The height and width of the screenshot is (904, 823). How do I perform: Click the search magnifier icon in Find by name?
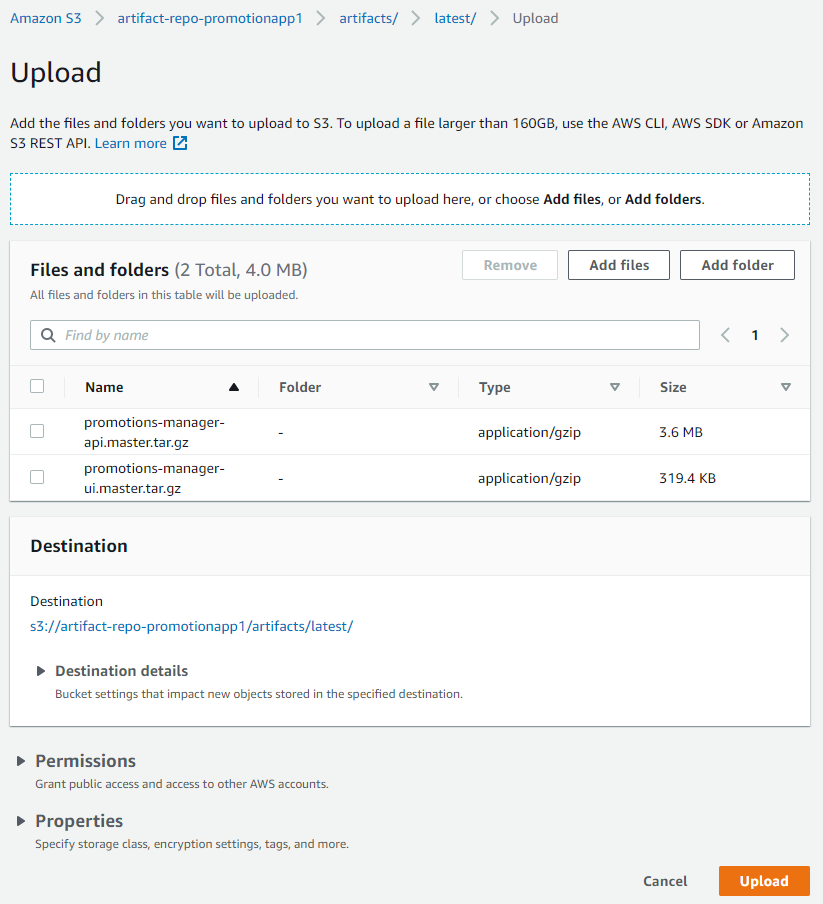coord(48,335)
